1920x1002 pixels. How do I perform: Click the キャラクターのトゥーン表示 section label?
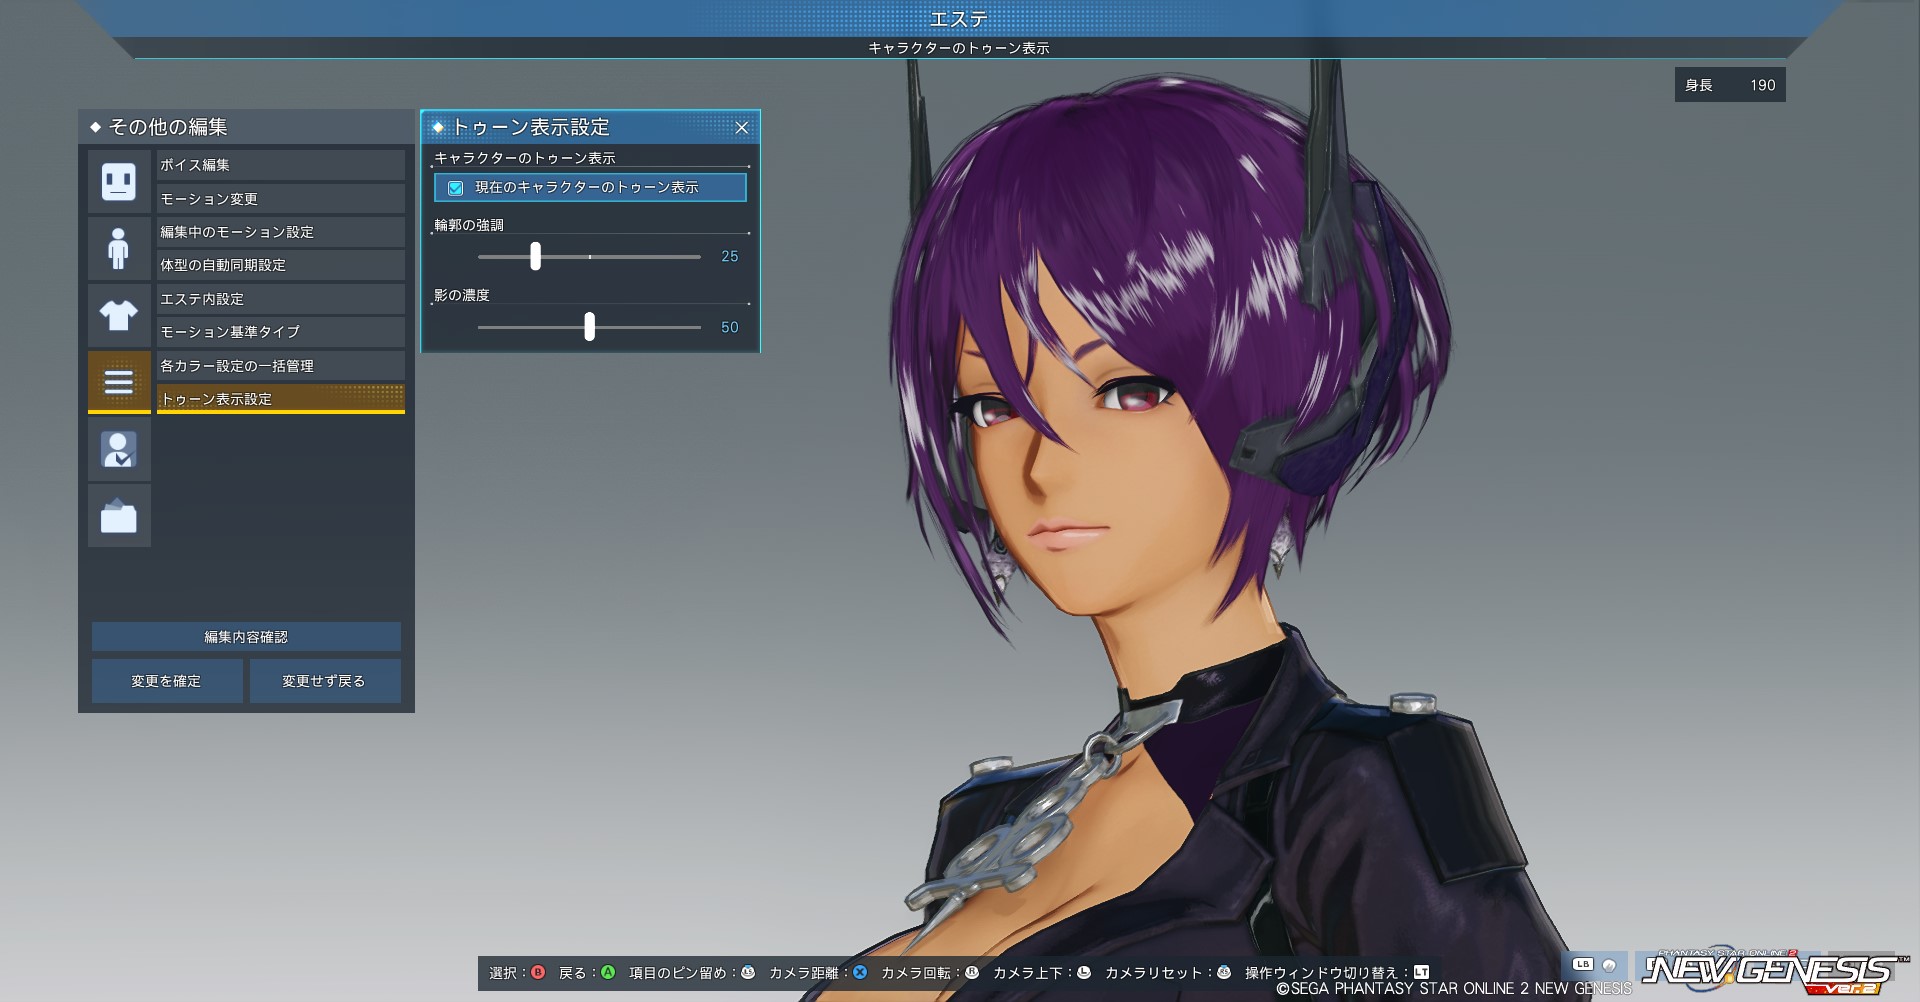coord(525,158)
